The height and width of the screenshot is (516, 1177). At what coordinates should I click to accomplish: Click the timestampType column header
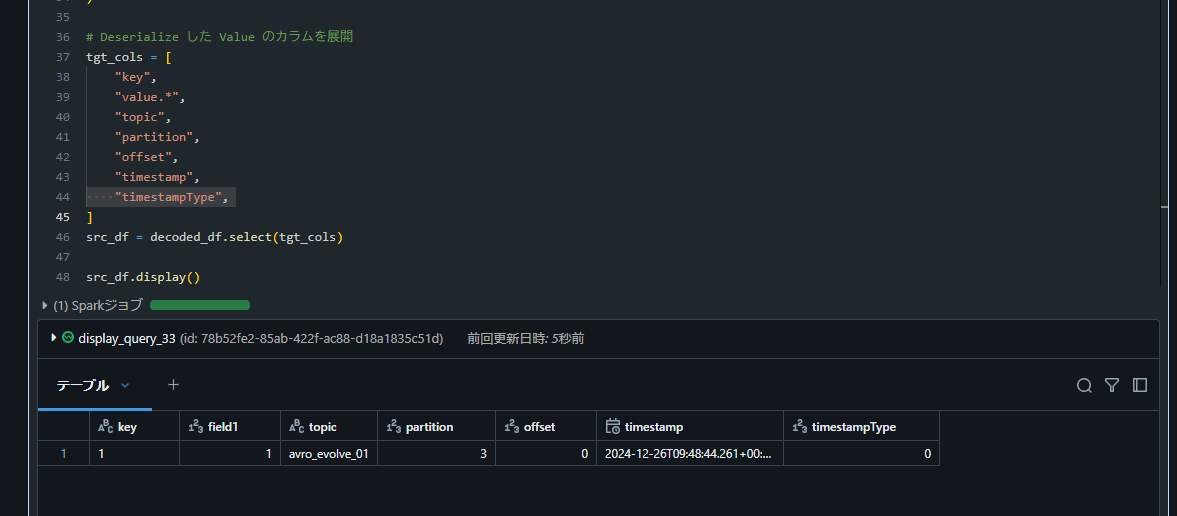[861, 427]
